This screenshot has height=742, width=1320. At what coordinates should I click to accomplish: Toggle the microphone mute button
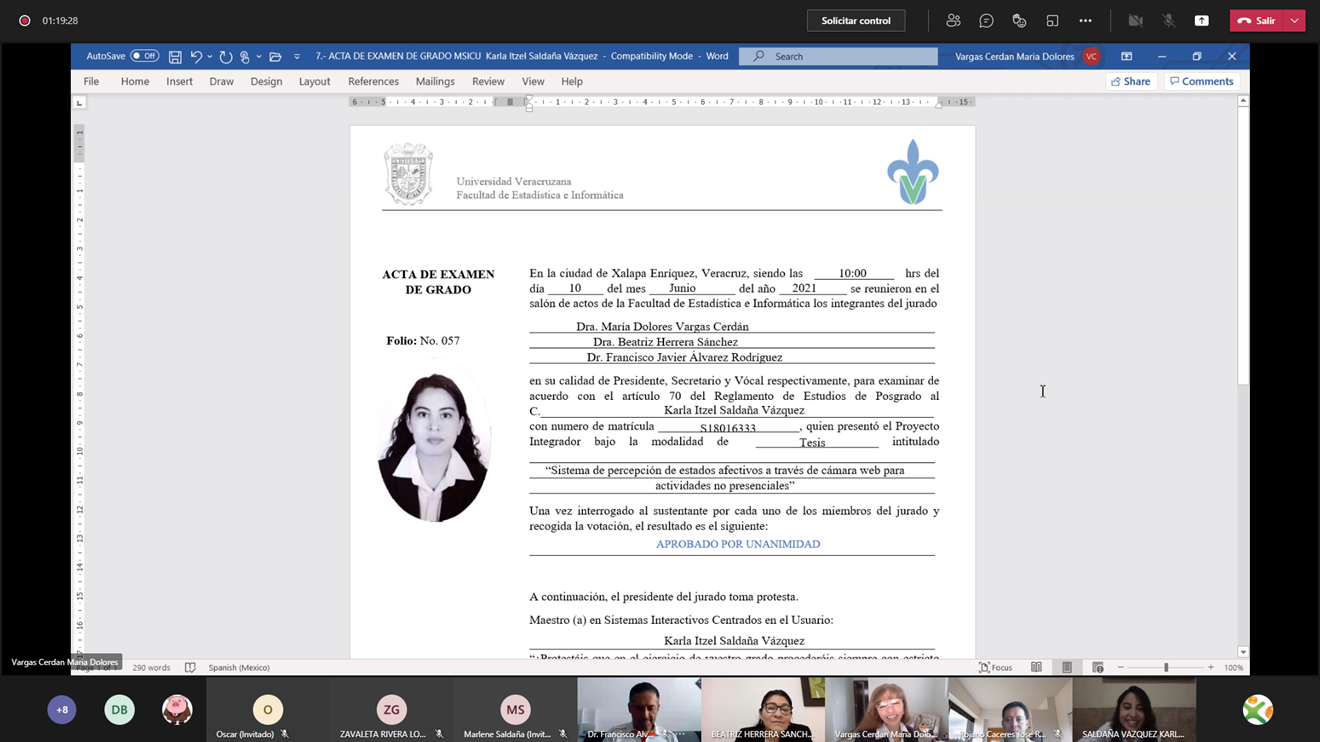[1168, 21]
